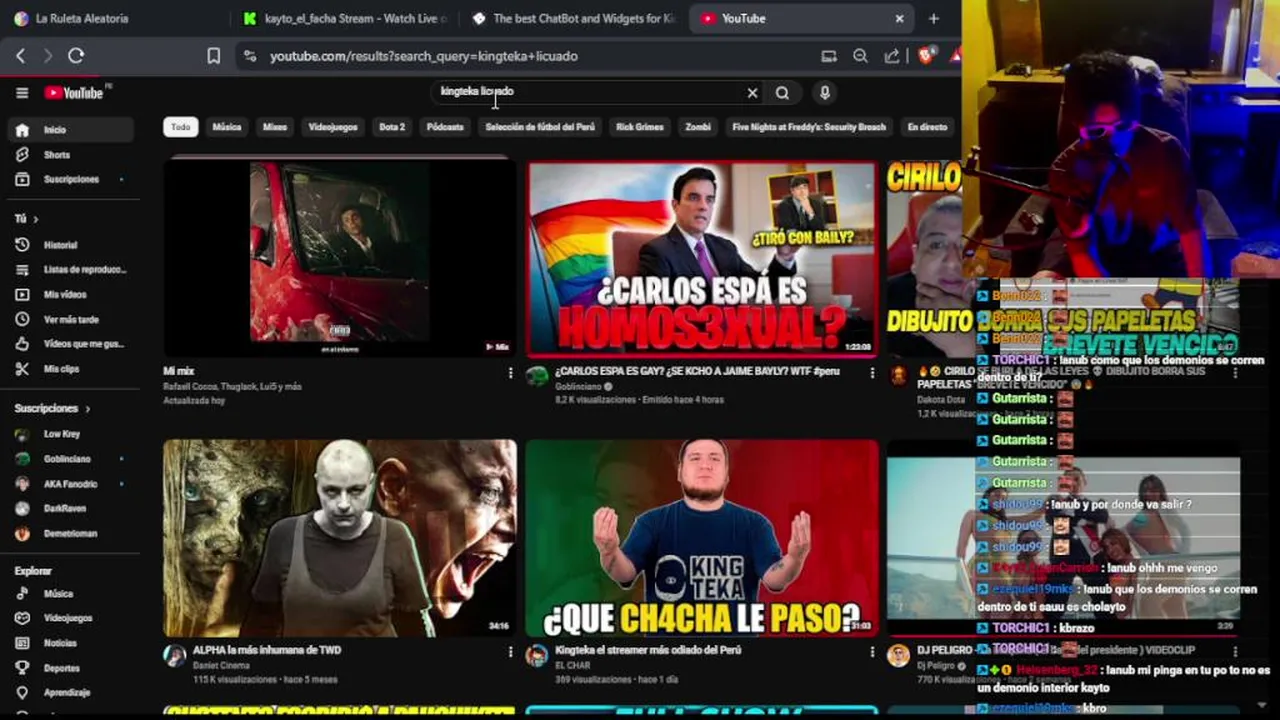Click the share icon in address bar
This screenshot has width=1280, height=720.
point(891,56)
